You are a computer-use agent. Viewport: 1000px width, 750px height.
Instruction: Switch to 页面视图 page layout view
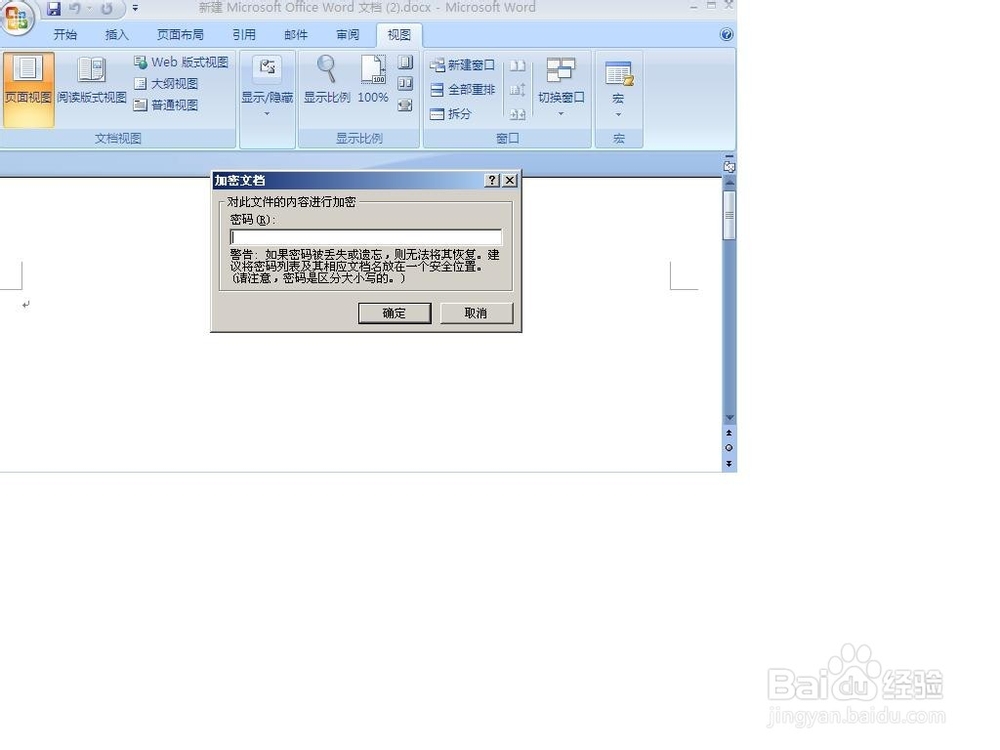pyautogui.click(x=28, y=89)
